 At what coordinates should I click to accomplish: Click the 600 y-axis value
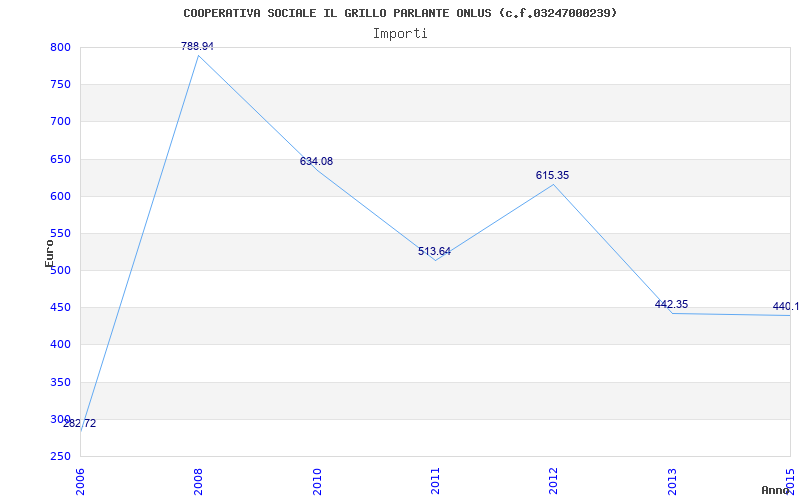60,196
